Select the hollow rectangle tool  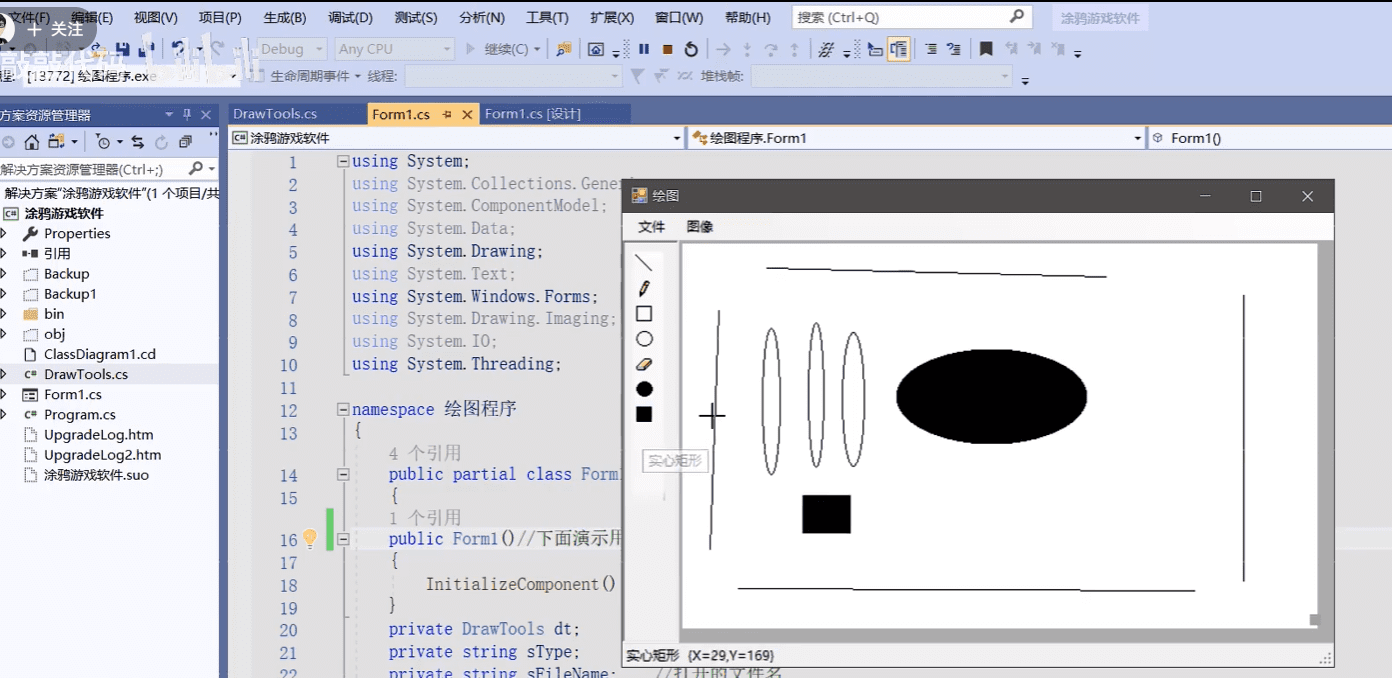(x=644, y=314)
